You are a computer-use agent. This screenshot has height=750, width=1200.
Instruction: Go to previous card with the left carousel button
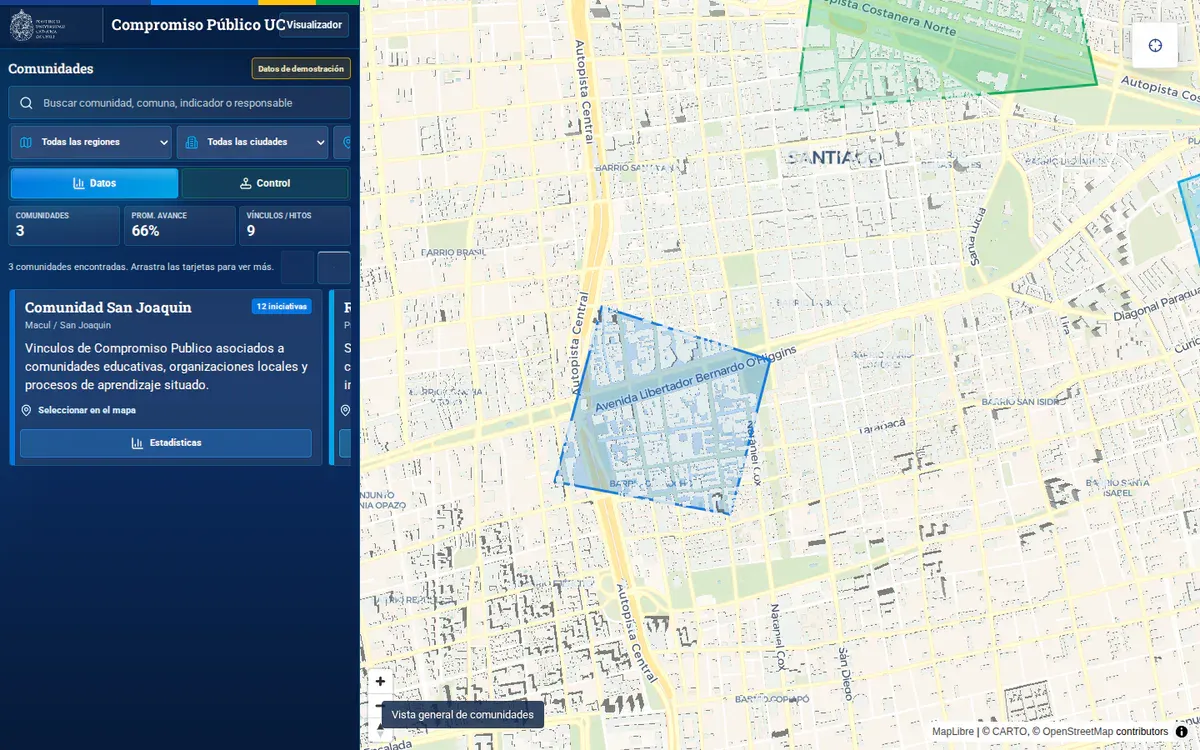[x=297, y=268]
